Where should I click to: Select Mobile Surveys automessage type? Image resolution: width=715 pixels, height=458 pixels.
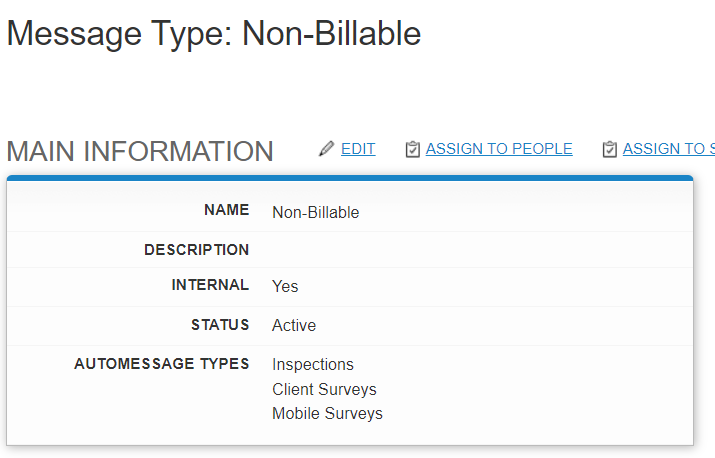click(327, 413)
